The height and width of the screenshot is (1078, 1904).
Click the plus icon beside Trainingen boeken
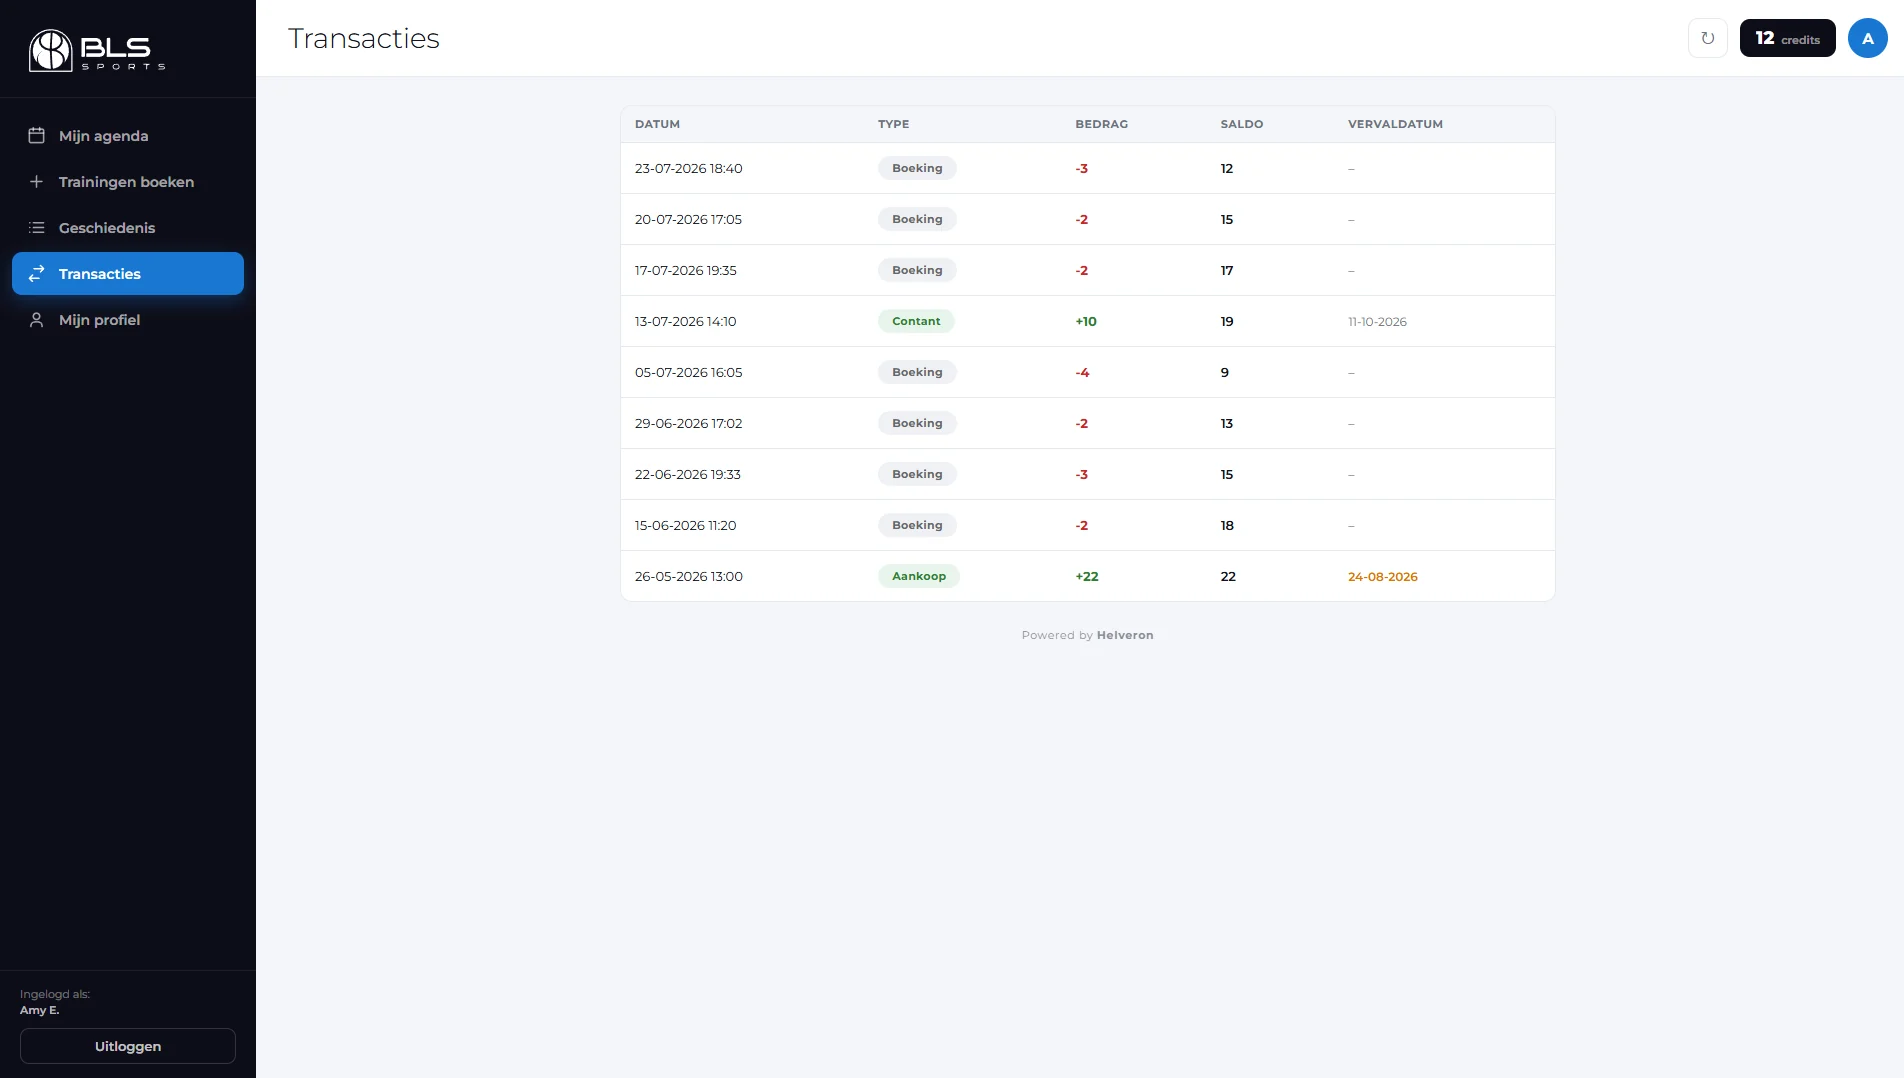(36, 181)
